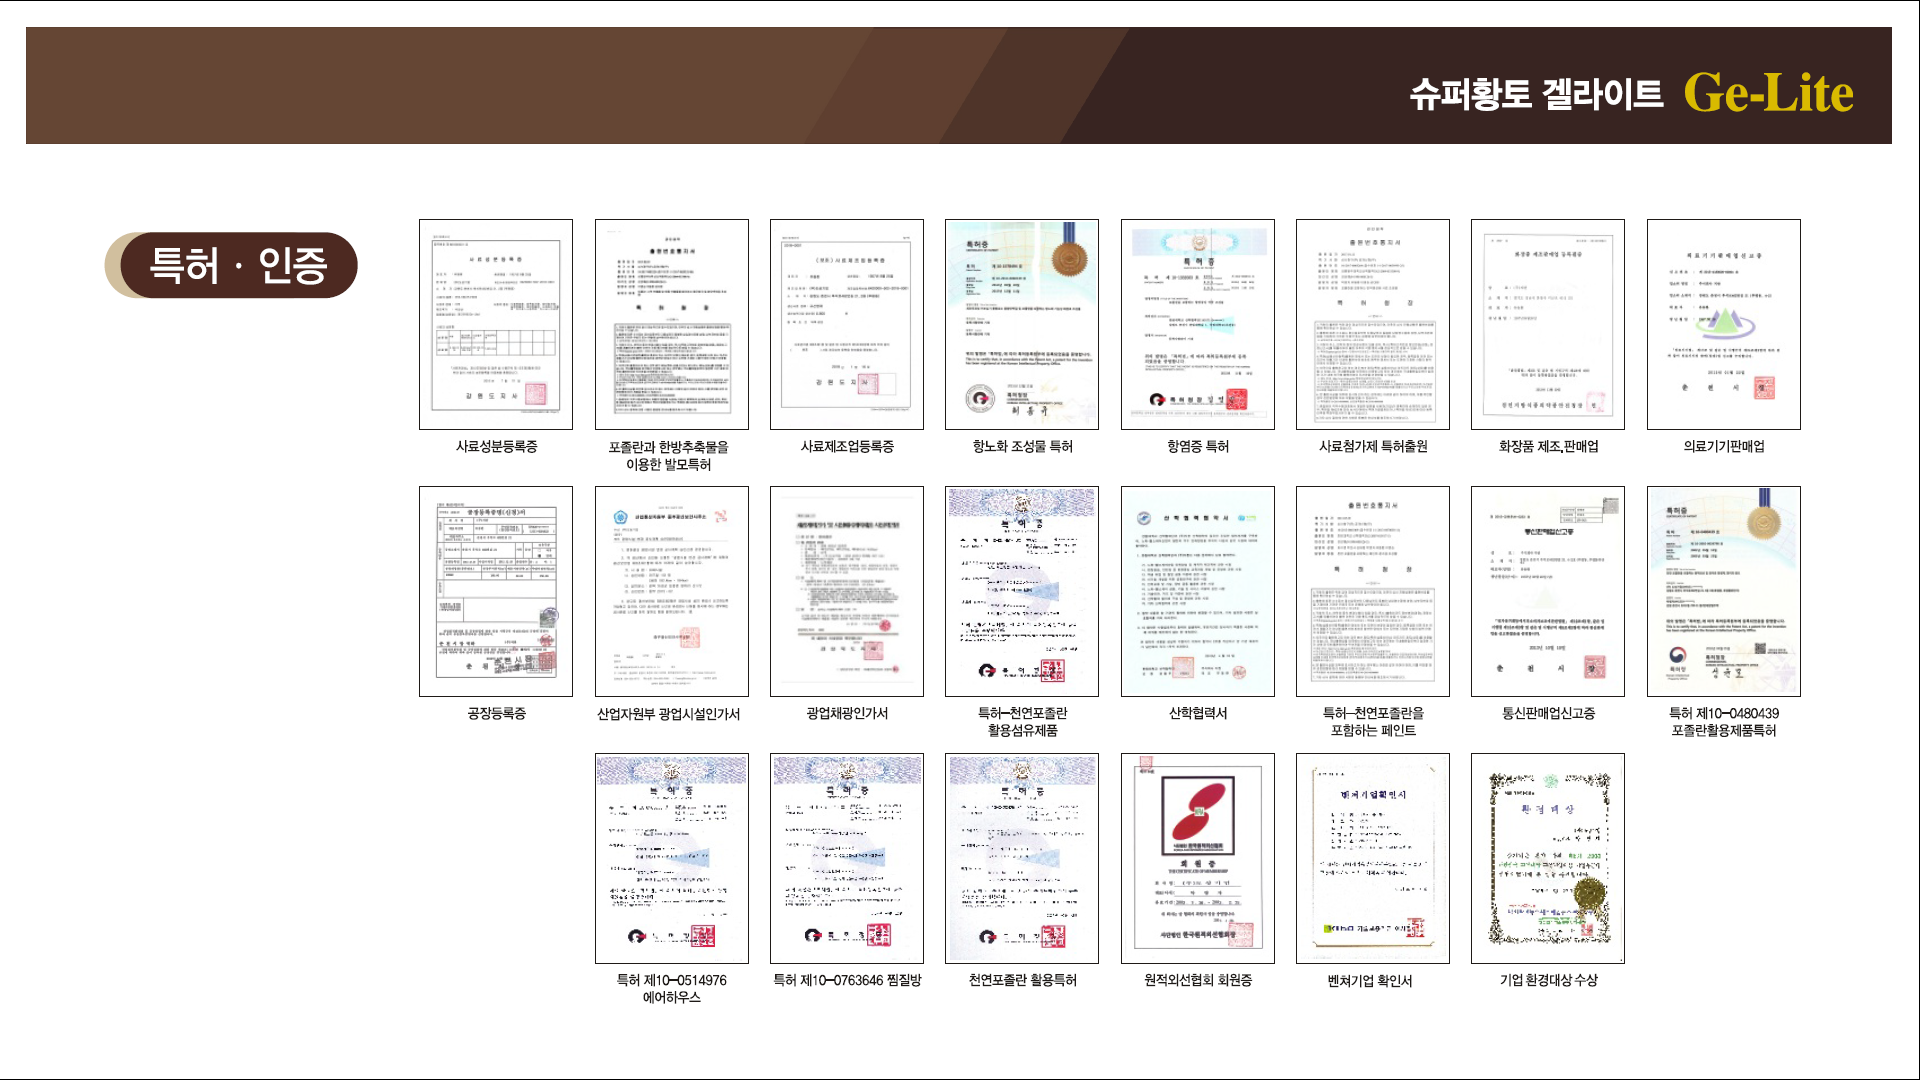Open the 산업자원부 광업시설인가서 thumbnail
The height and width of the screenshot is (1080, 1920).
(672, 592)
